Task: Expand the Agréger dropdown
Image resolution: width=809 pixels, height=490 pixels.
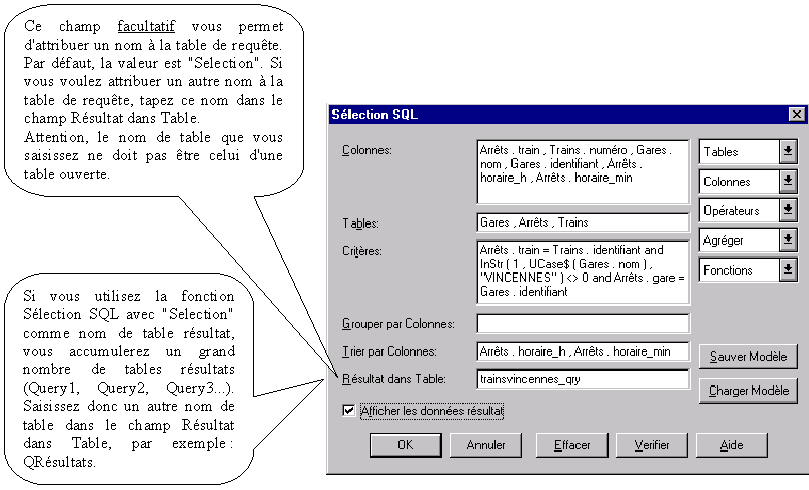Action: (x=788, y=240)
